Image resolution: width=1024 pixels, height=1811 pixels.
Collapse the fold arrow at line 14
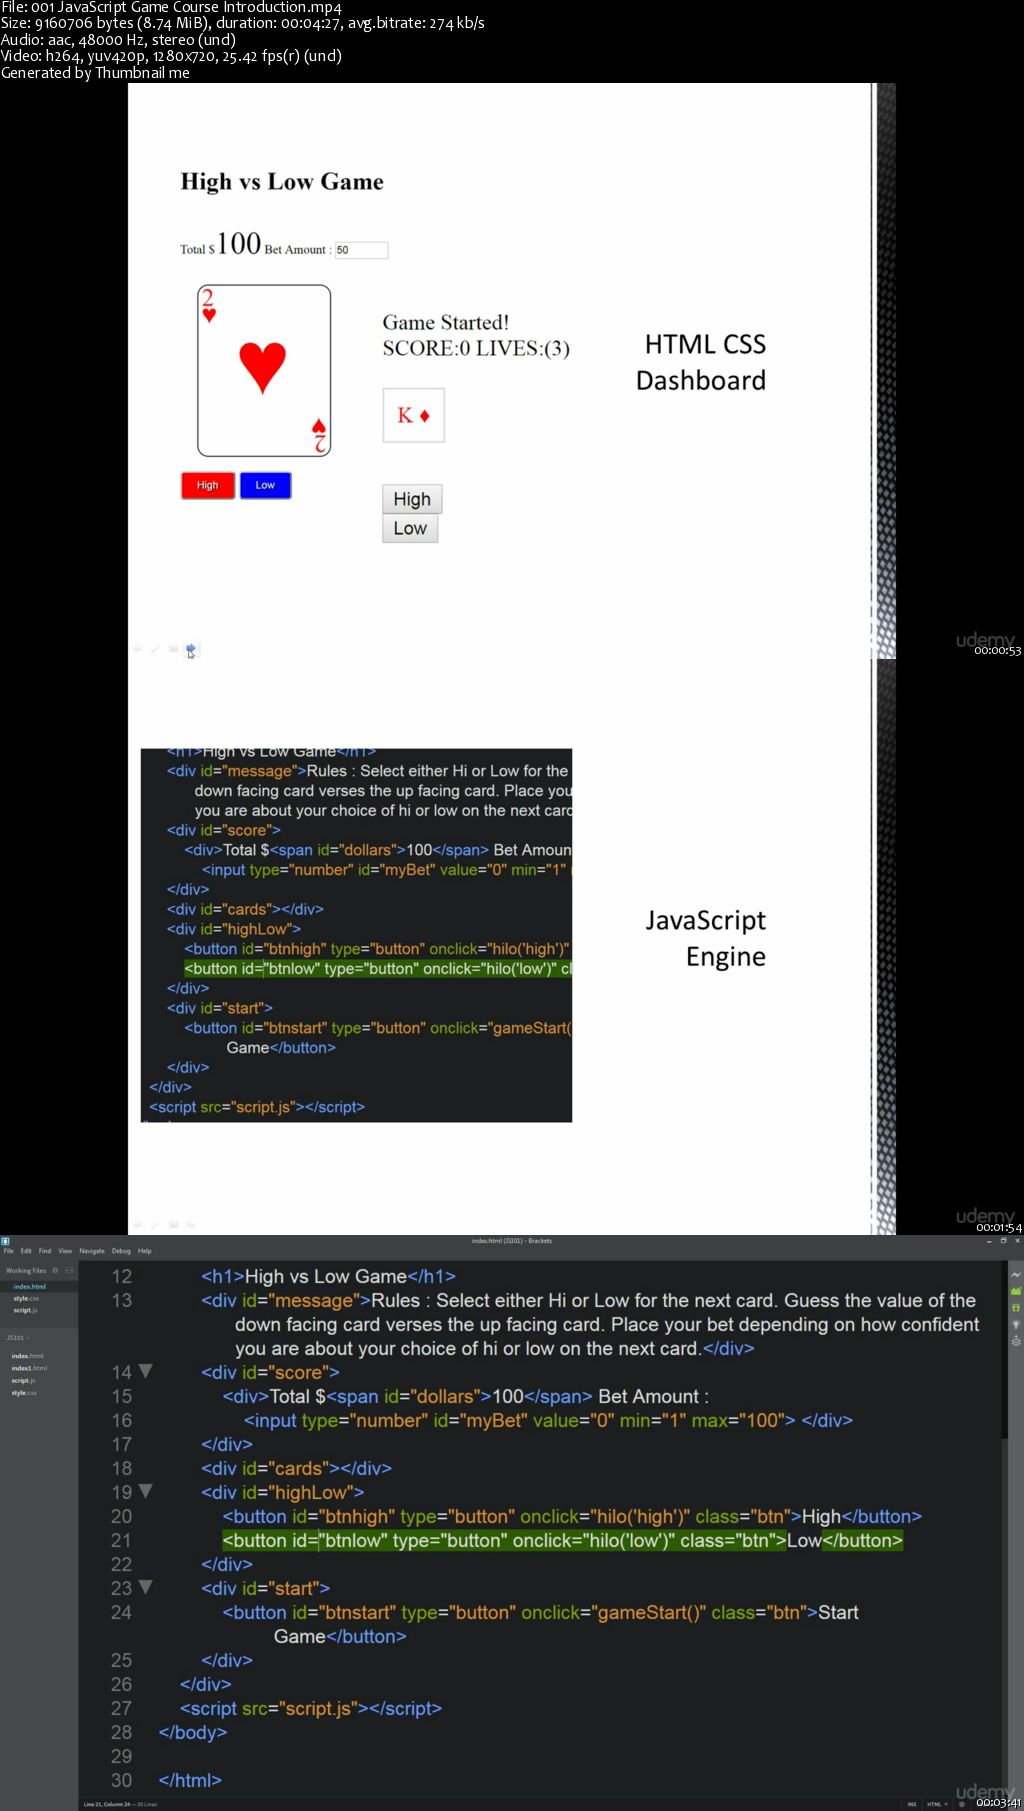[145, 1371]
